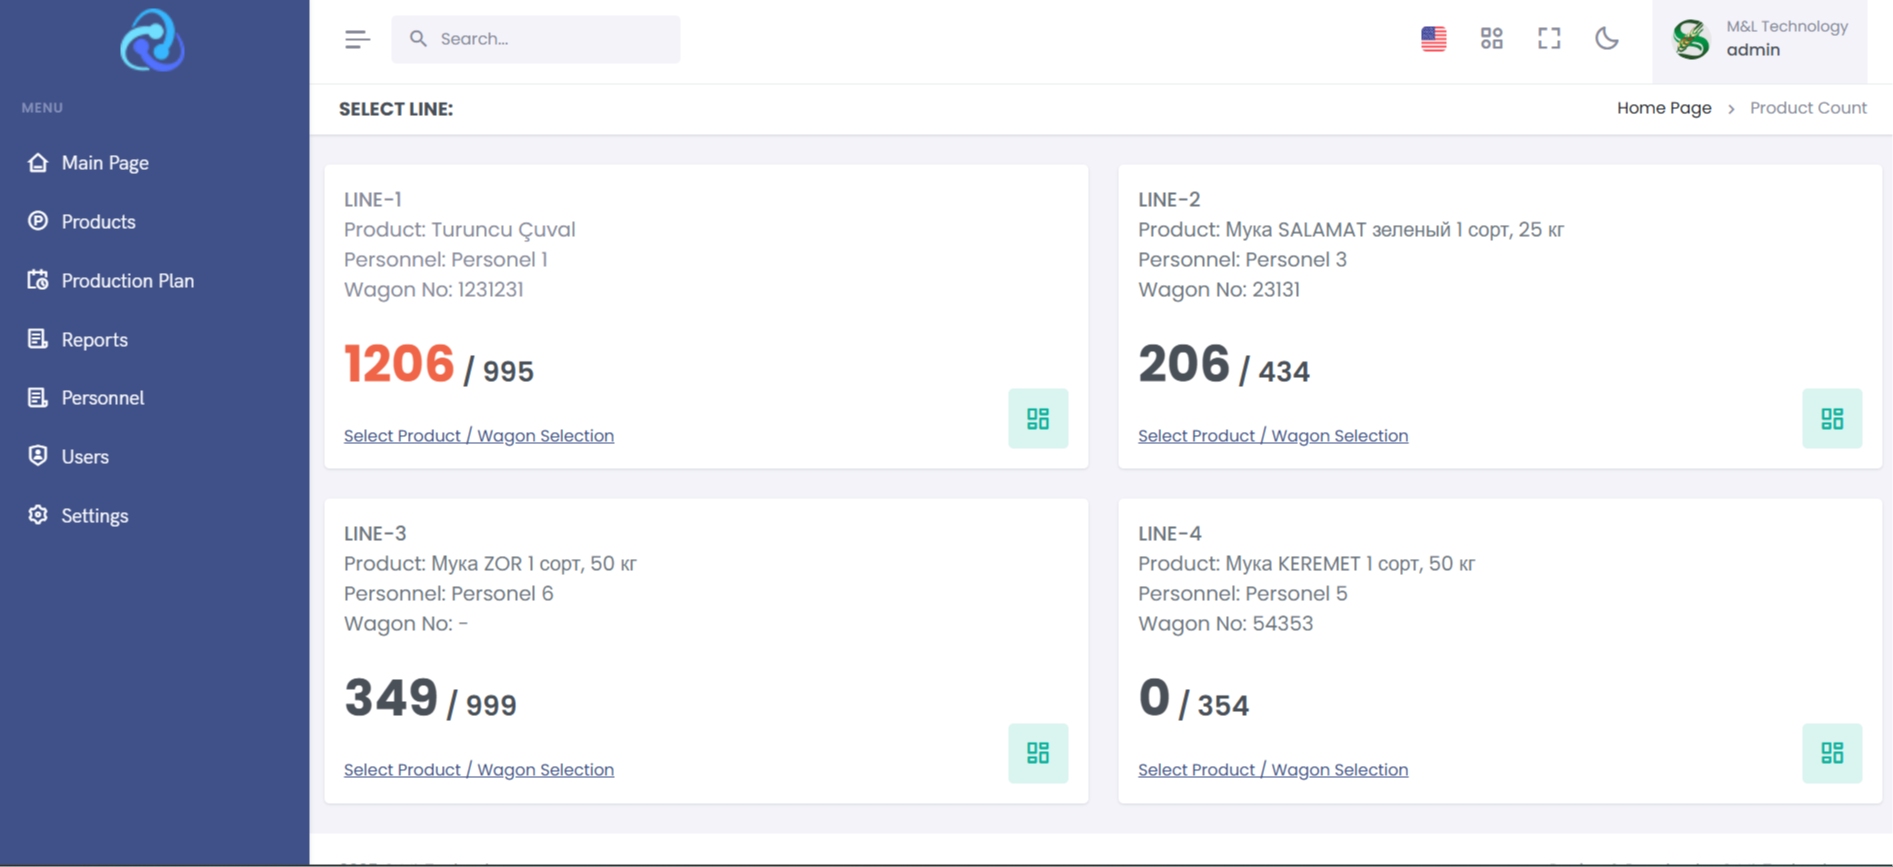Toggle dark mode with moon icon

point(1606,38)
